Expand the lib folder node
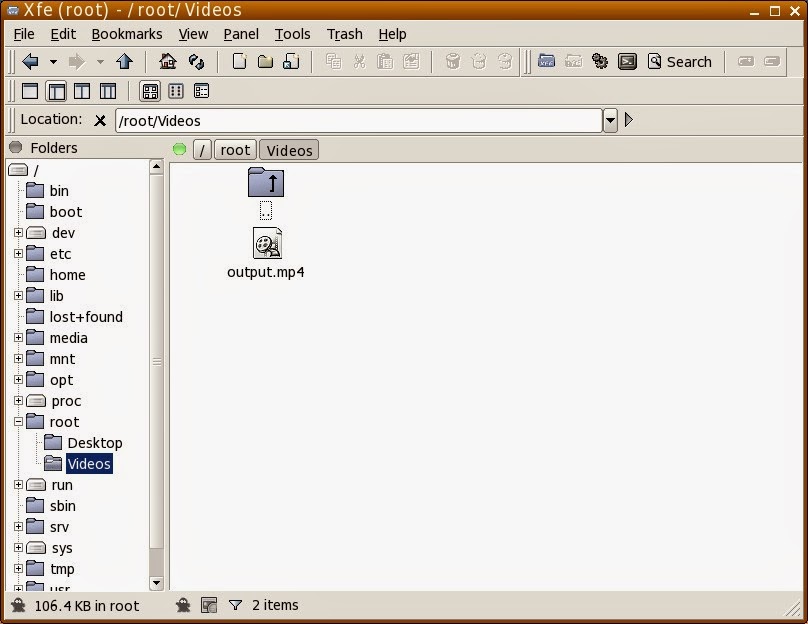The image size is (808, 624). coord(19,295)
